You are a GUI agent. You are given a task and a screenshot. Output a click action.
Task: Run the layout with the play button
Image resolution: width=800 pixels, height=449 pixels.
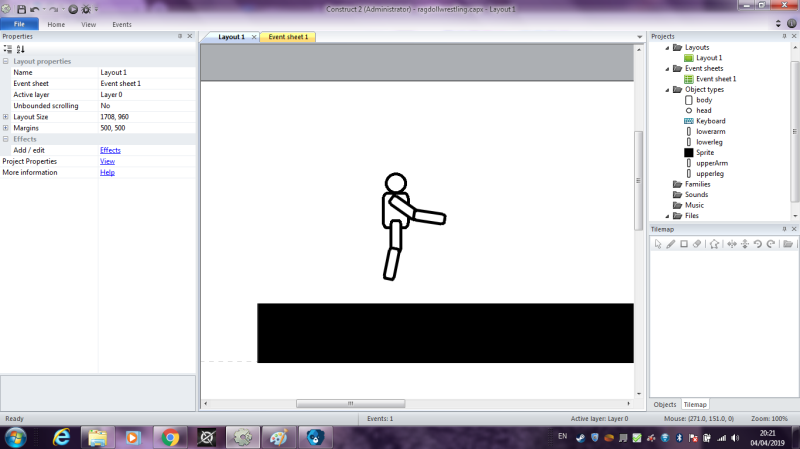(73, 9)
